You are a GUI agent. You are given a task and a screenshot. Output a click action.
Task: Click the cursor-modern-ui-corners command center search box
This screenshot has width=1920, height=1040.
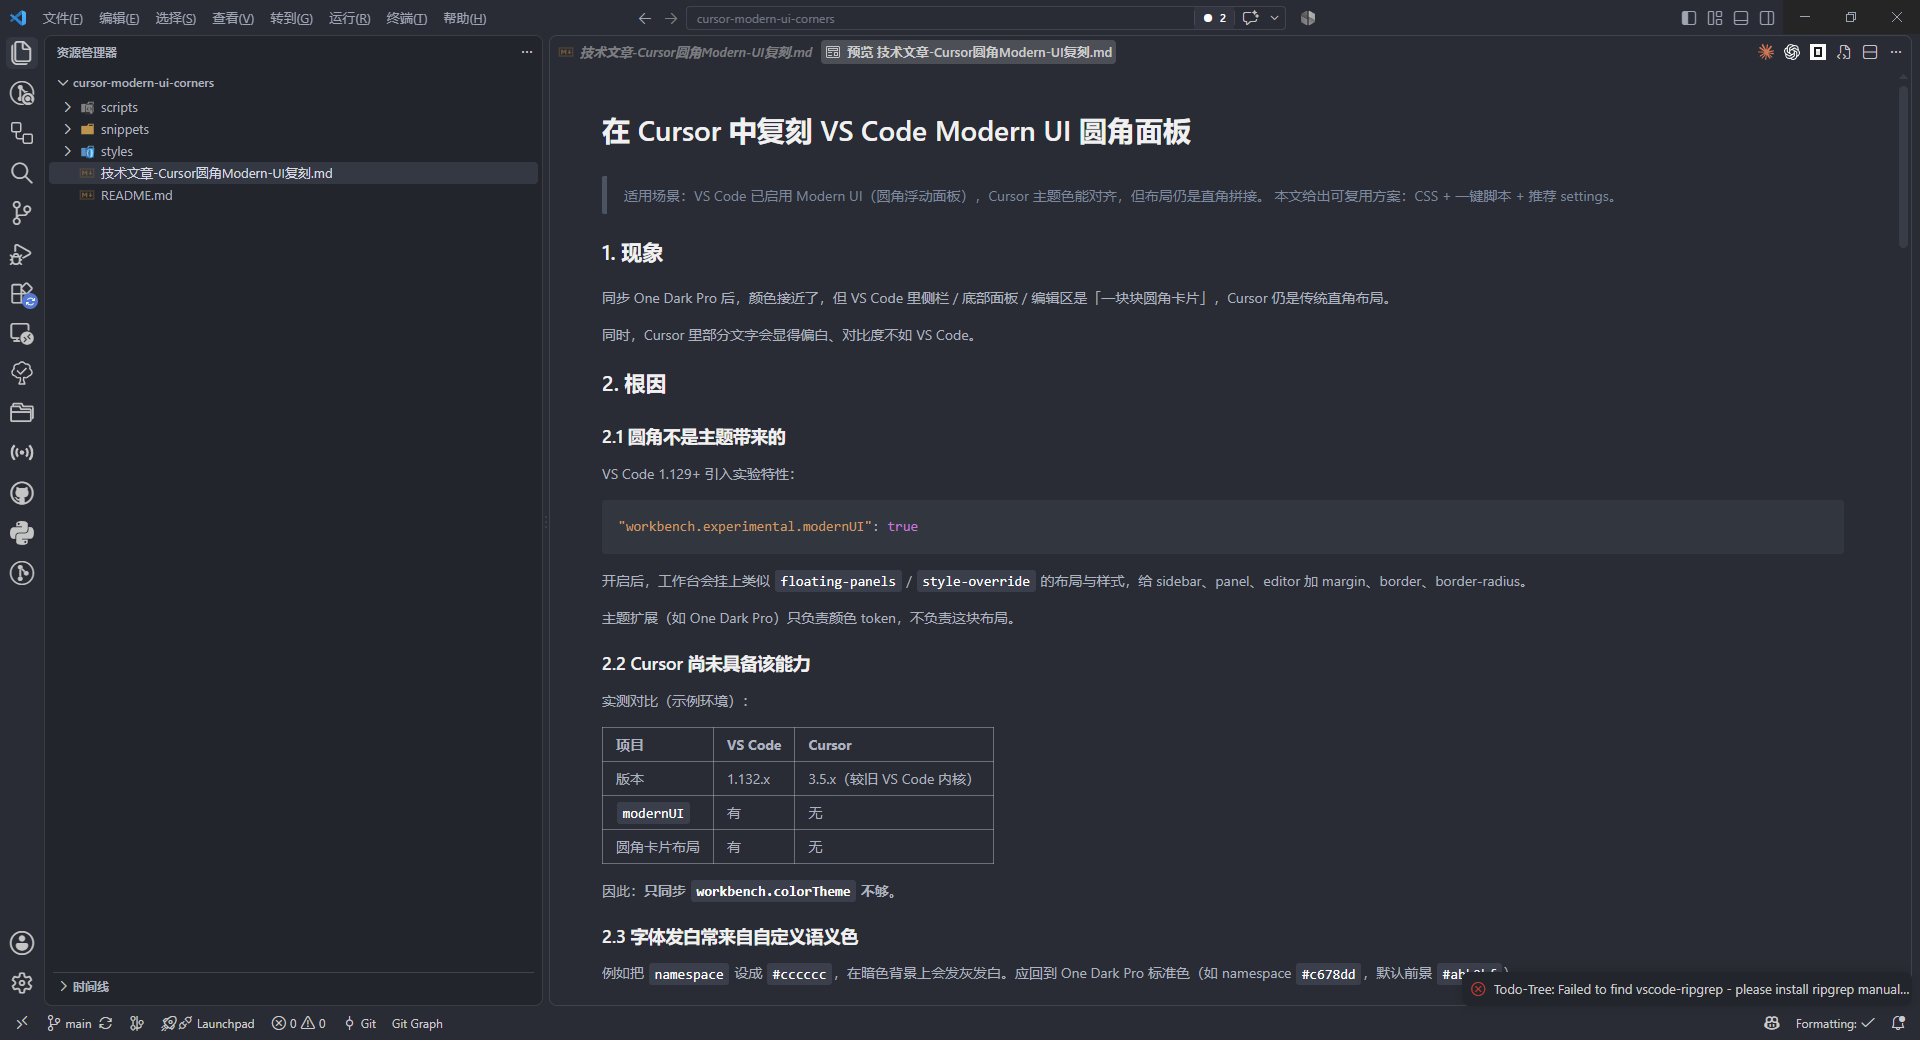(x=939, y=18)
